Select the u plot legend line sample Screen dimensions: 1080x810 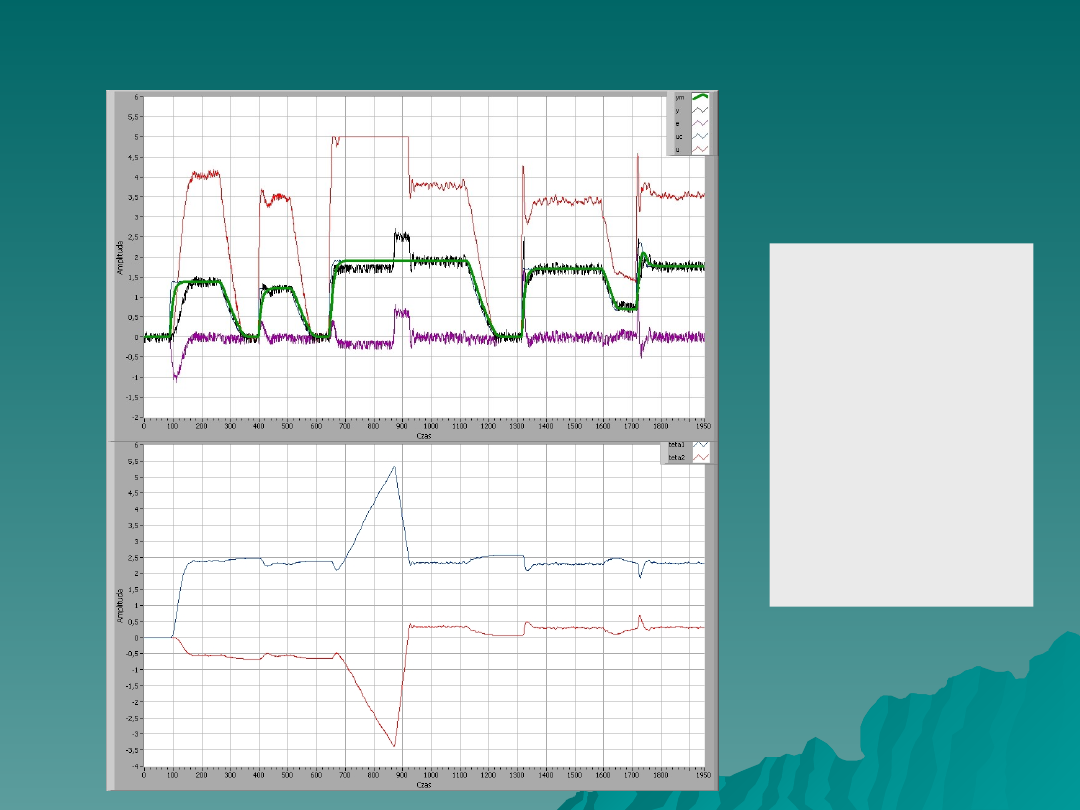tap(700, 149)
